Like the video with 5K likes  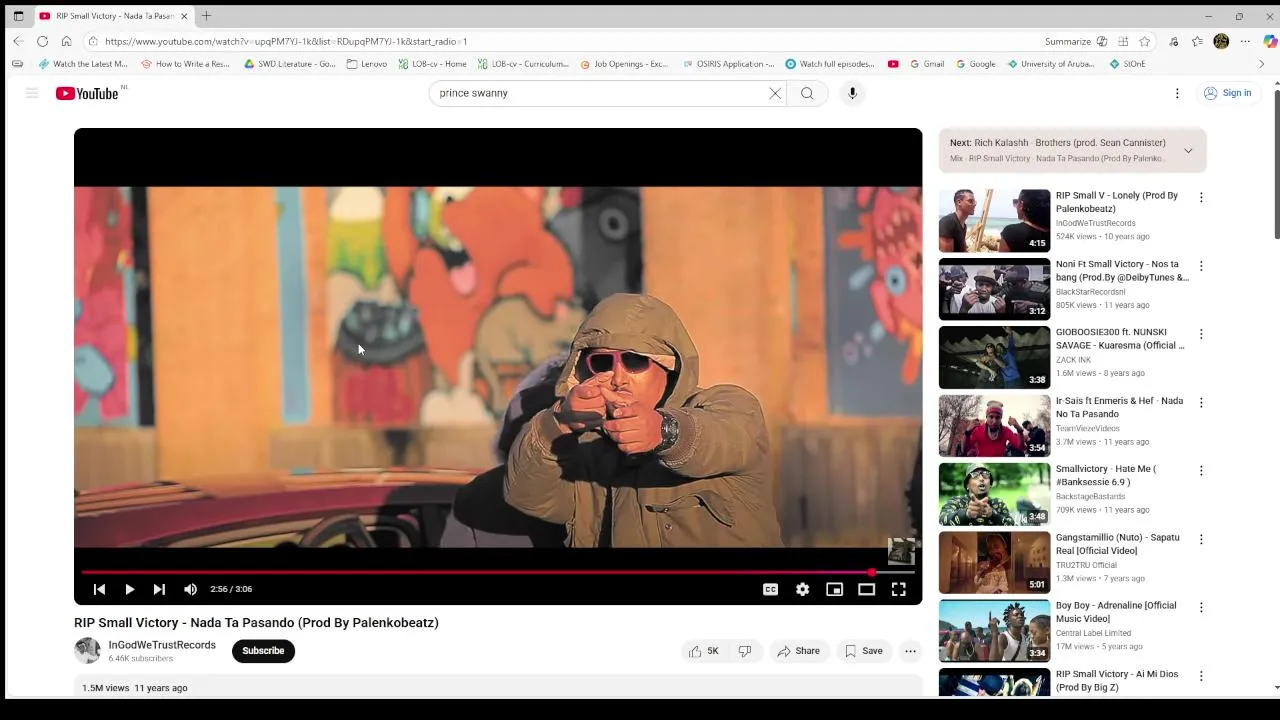(x=704, y=651)
